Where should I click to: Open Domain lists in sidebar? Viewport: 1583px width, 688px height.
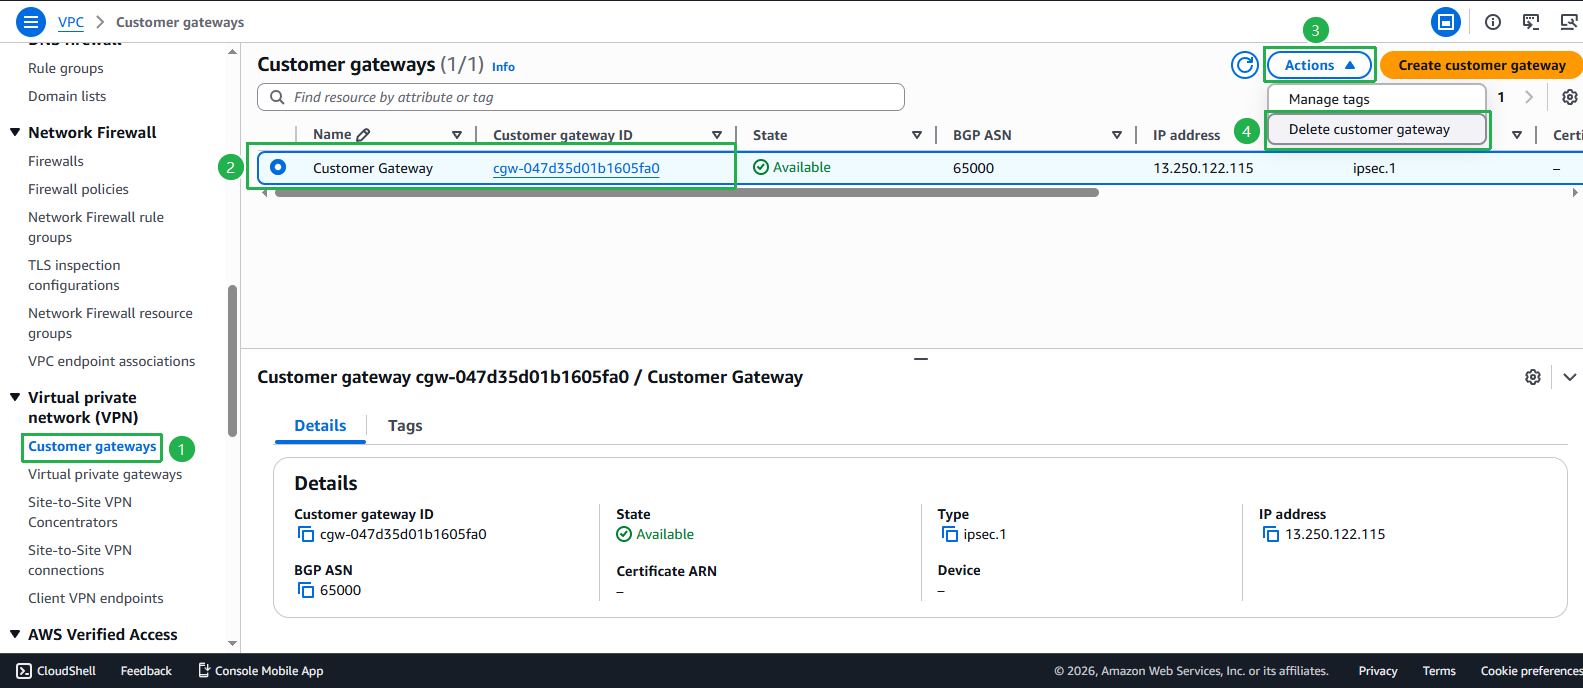tap(67, 96)
